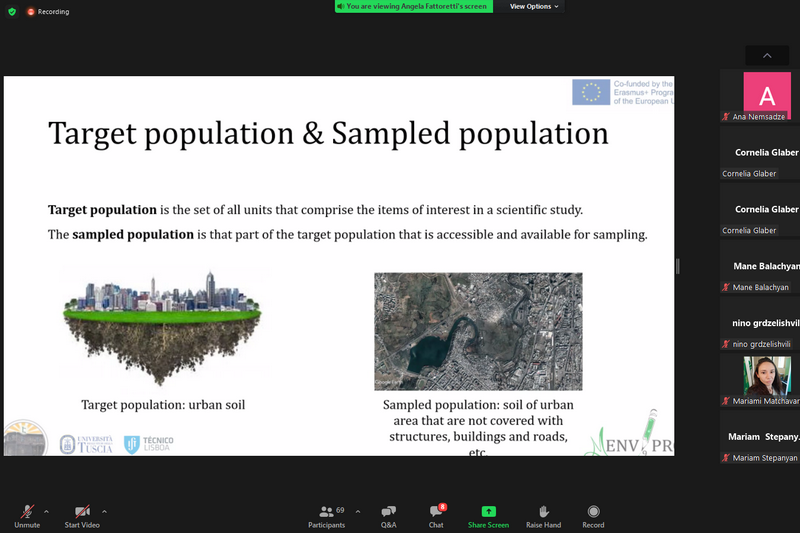Select the second Cornelia Glaber tile
Screen dimensions: 800x533
[x=760, y=210]
